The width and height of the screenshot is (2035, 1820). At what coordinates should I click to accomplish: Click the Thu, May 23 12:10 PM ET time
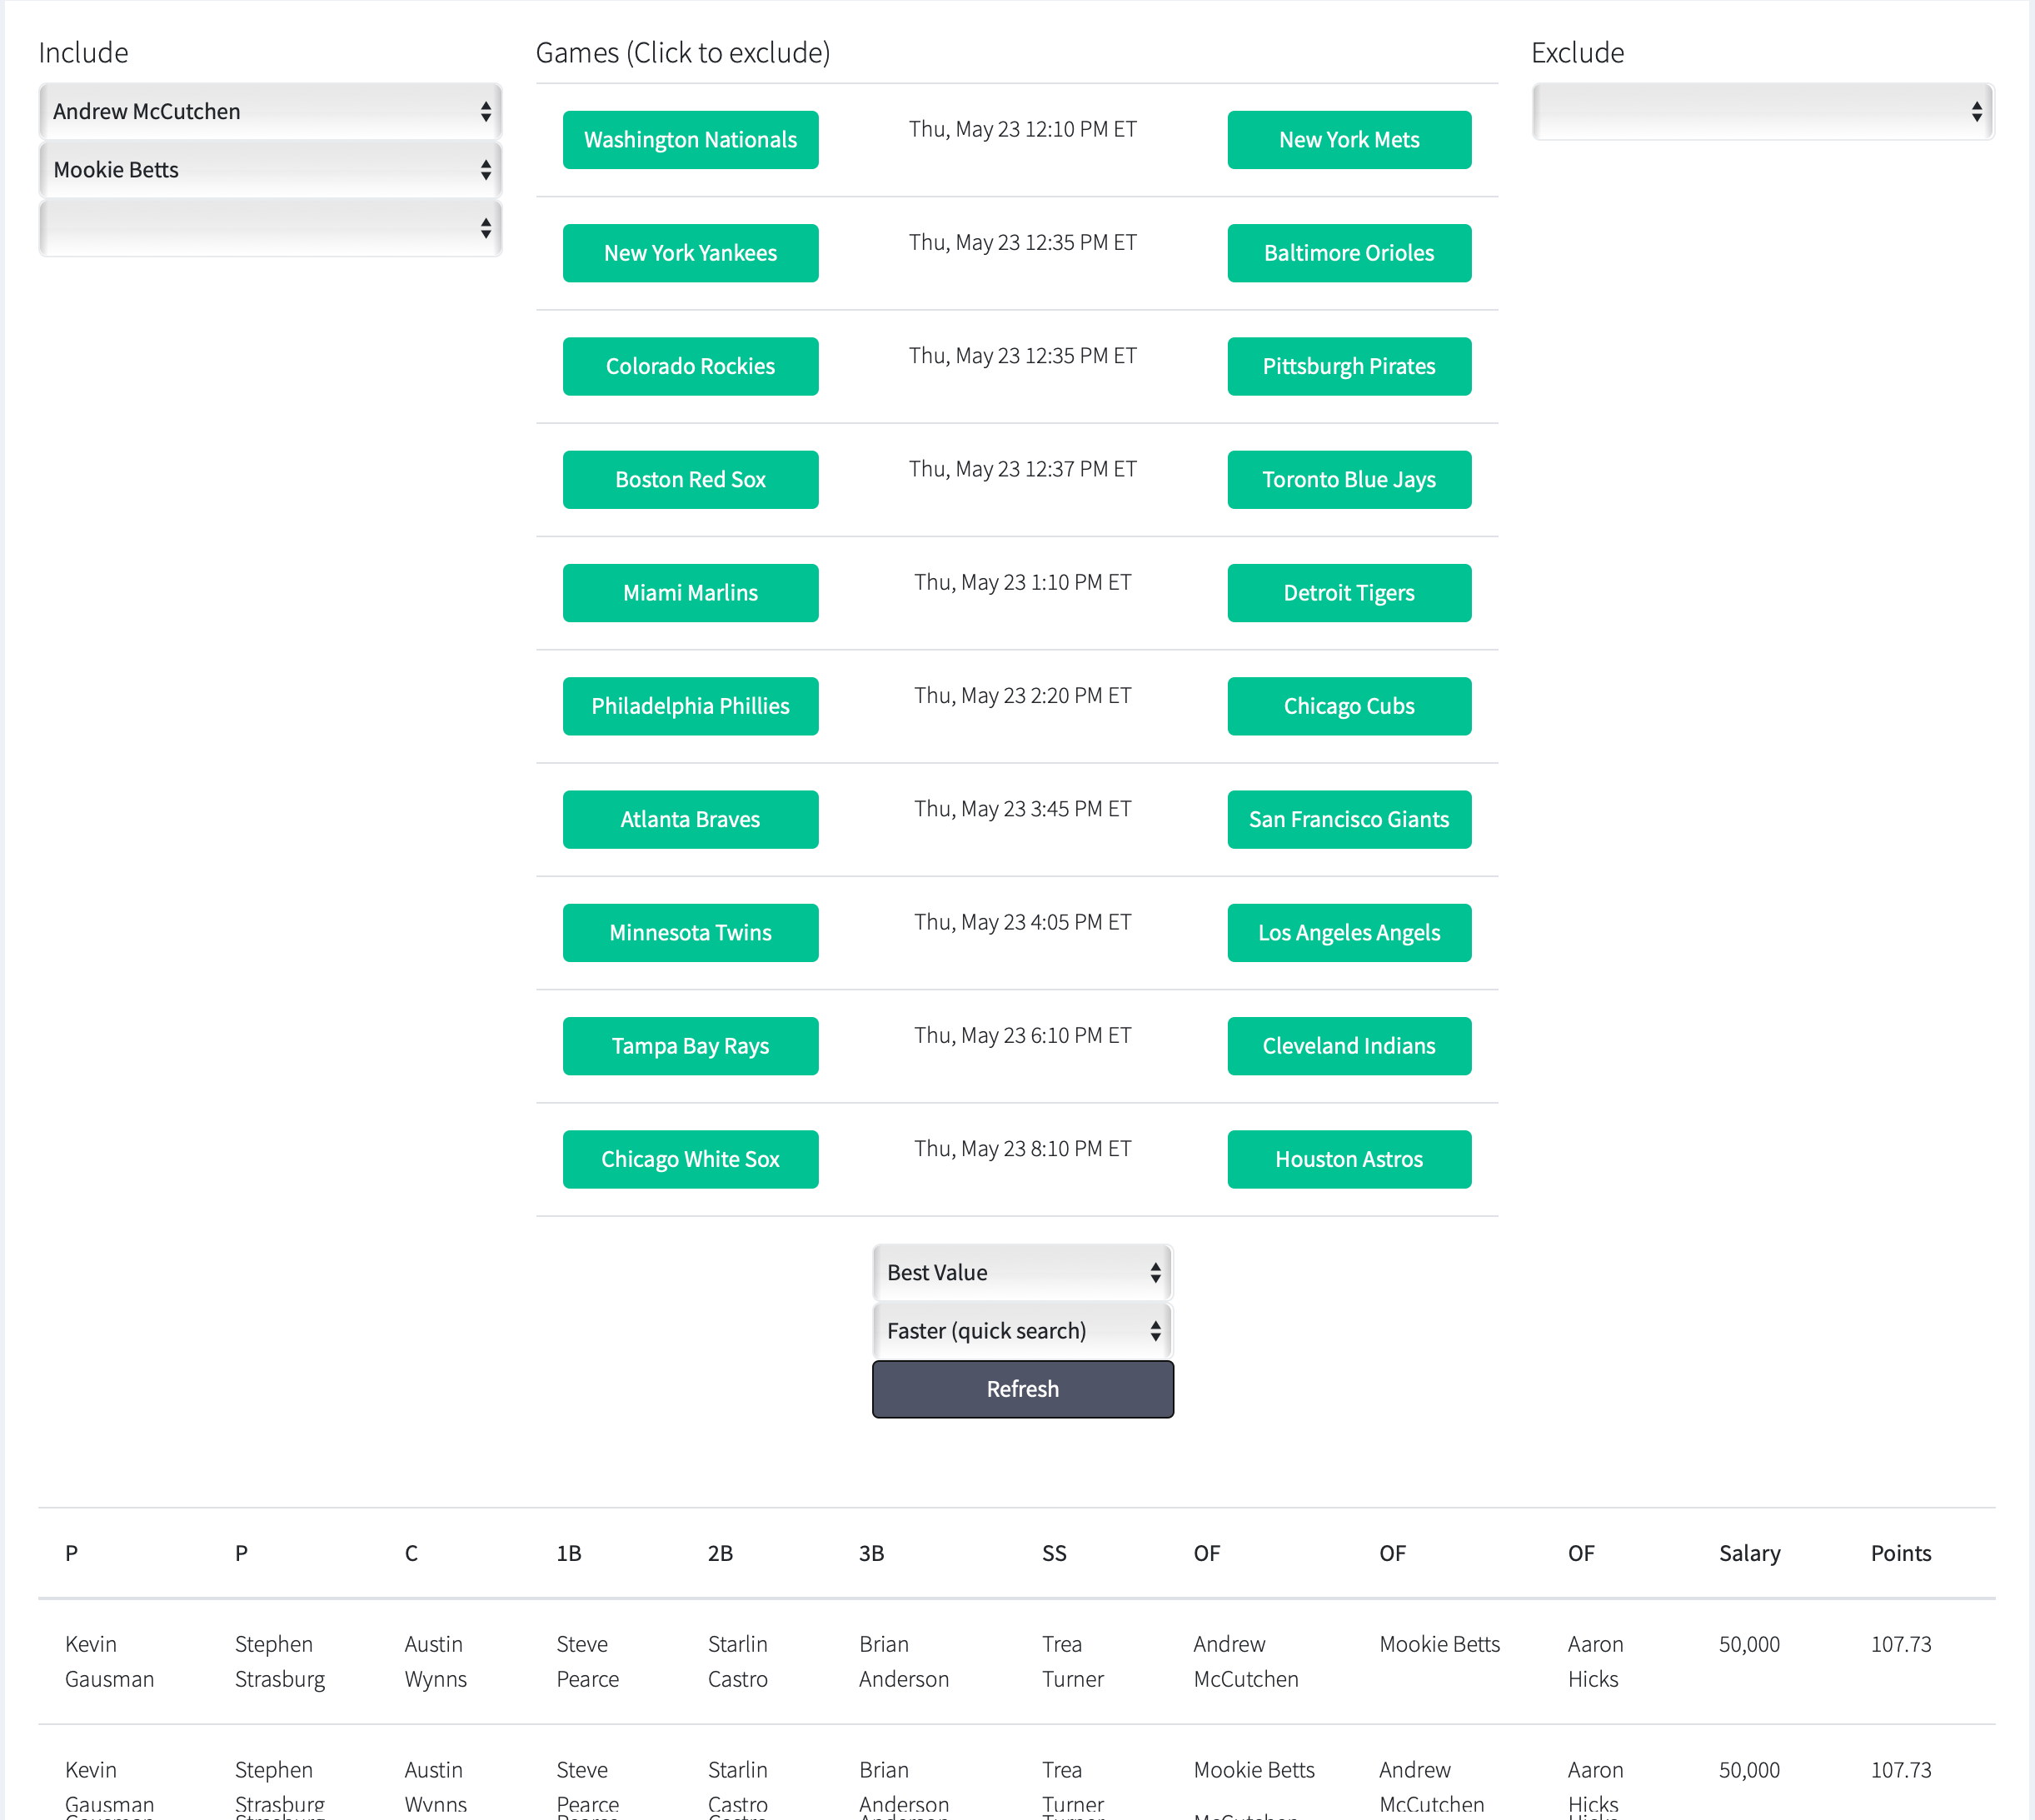1022,129
